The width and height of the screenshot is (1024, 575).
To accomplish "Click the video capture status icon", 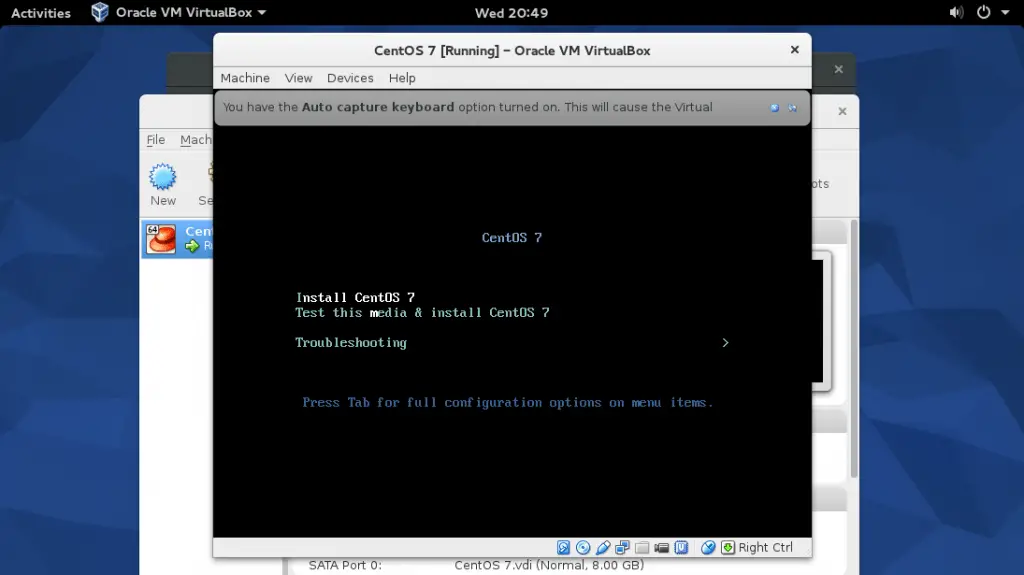I will (662, 548).
